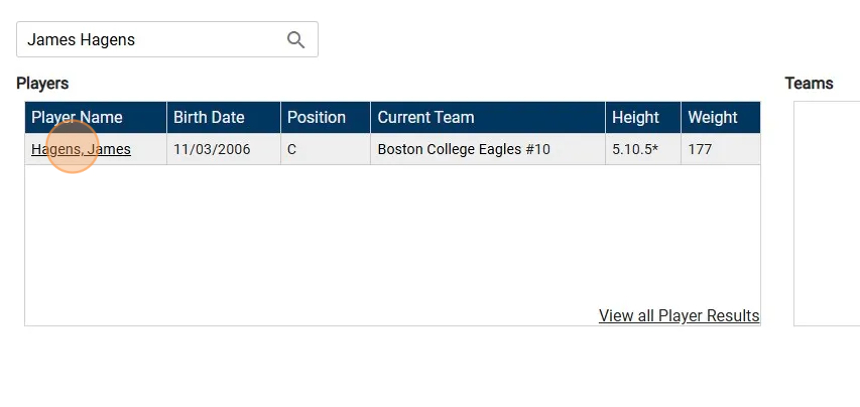Image resolution: width=860 pixels, height=407 pixels.
Task: Select the position cell showing C
Action: 292,150
